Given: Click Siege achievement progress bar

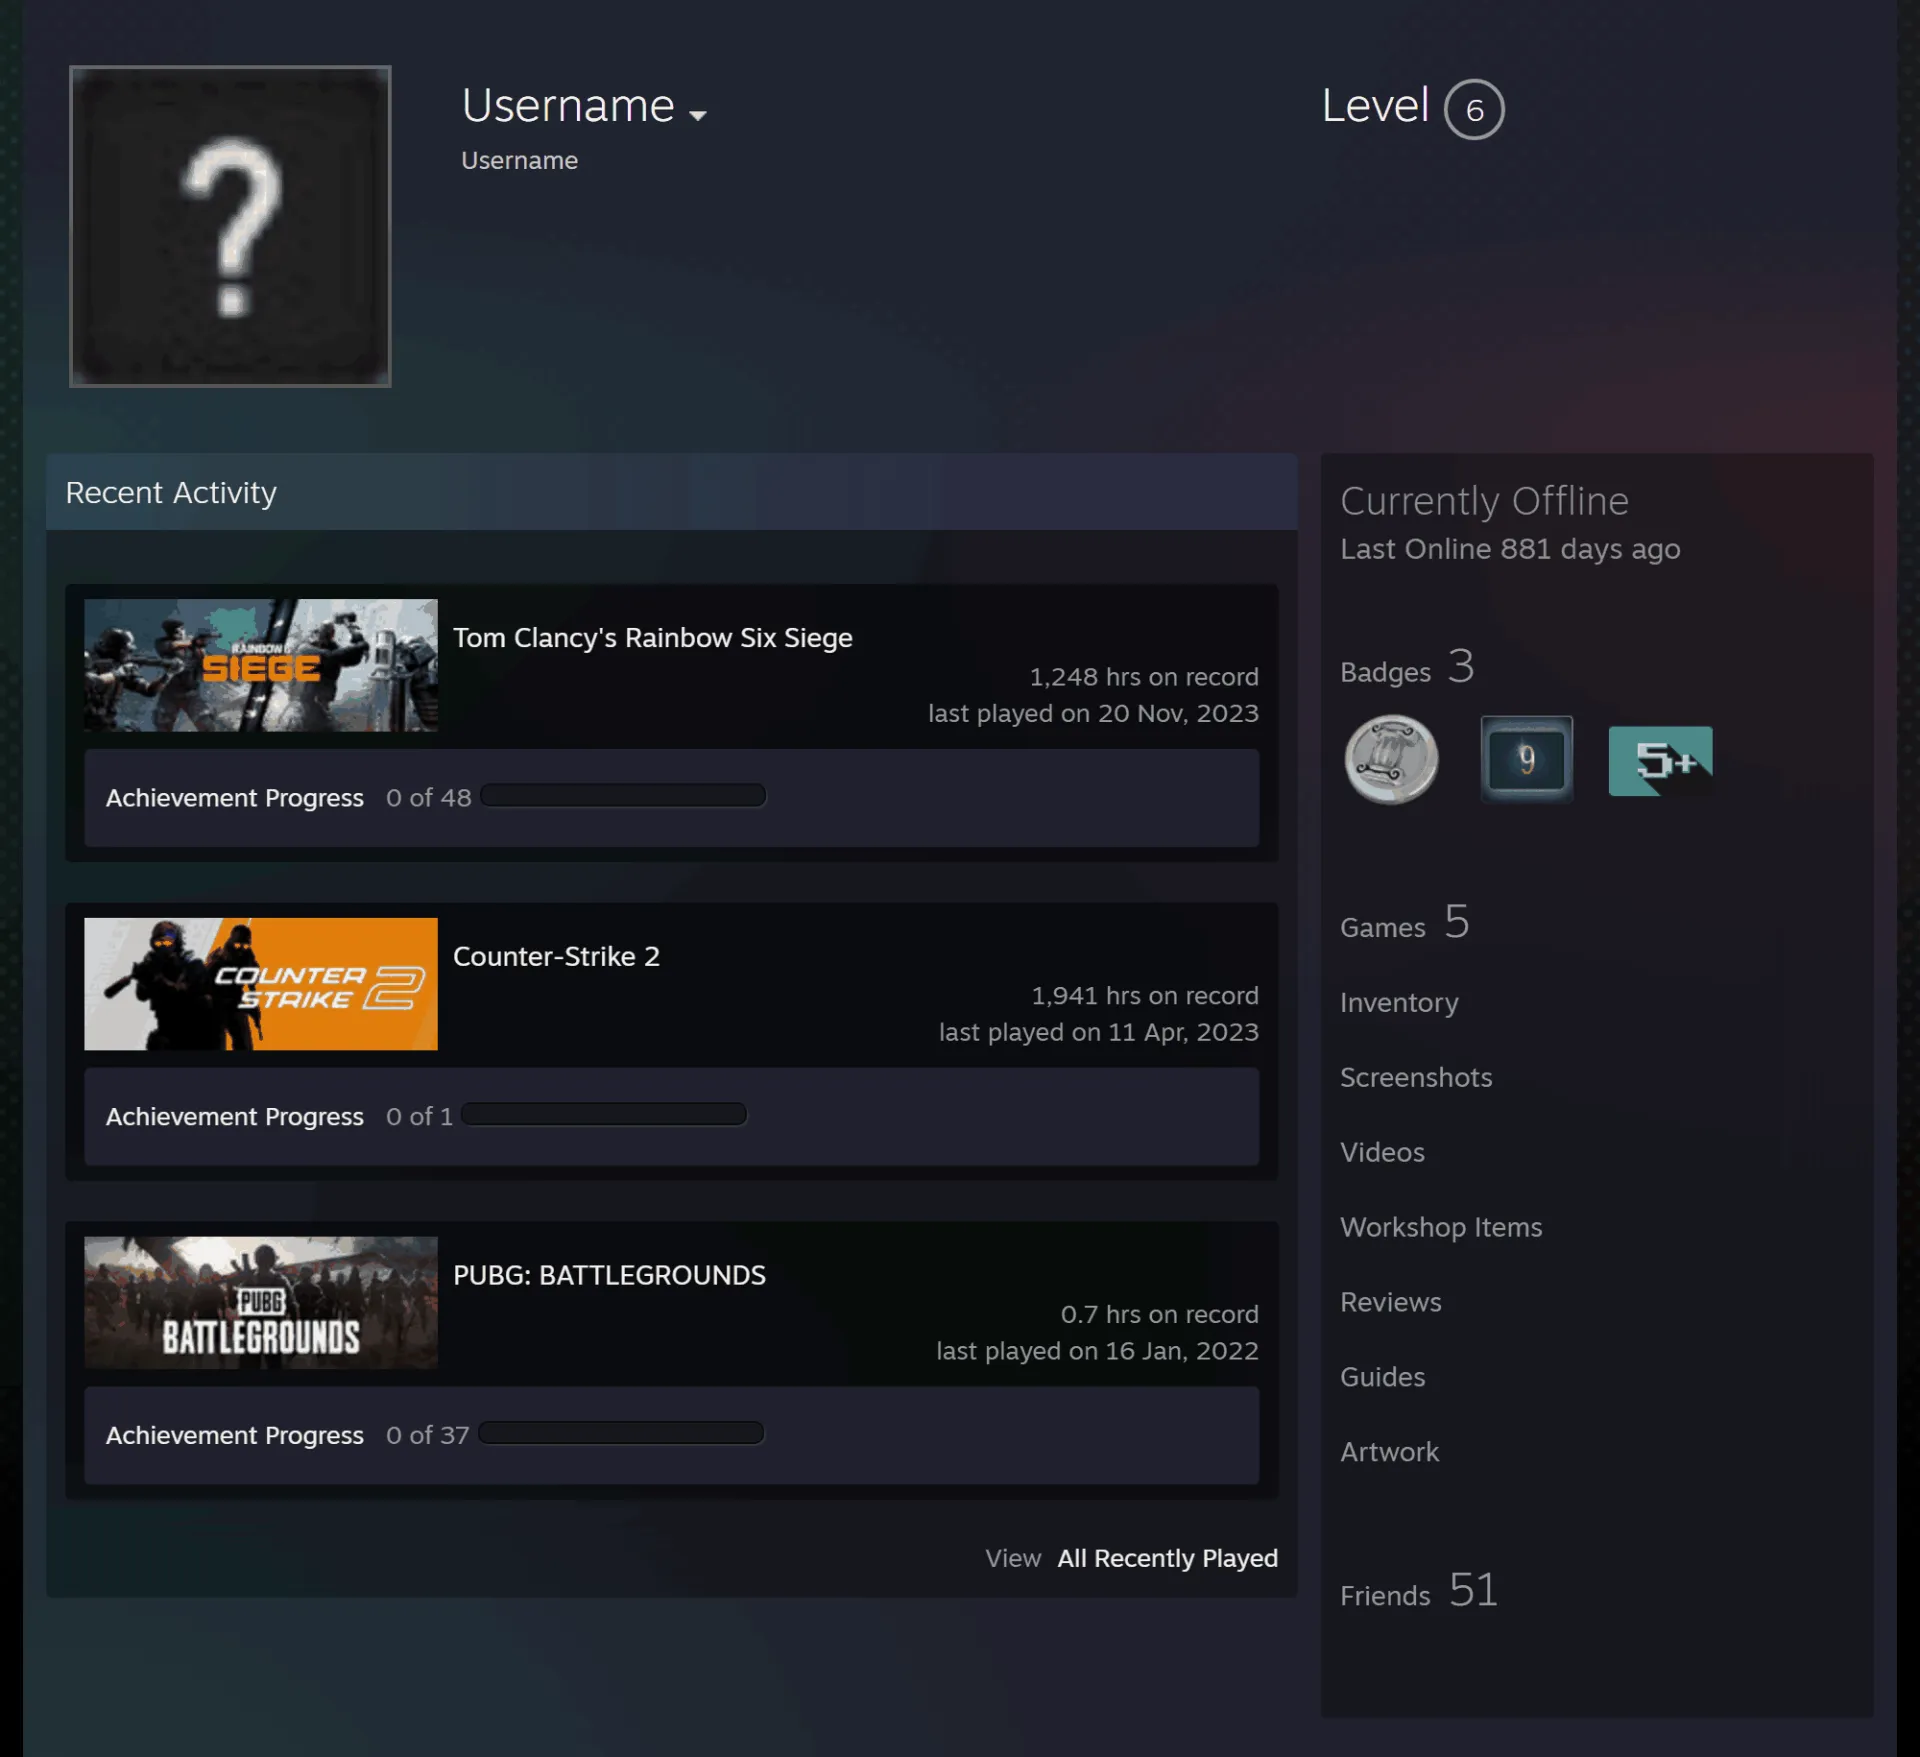Looking at the screenshot, I should (x=623, y=796).
